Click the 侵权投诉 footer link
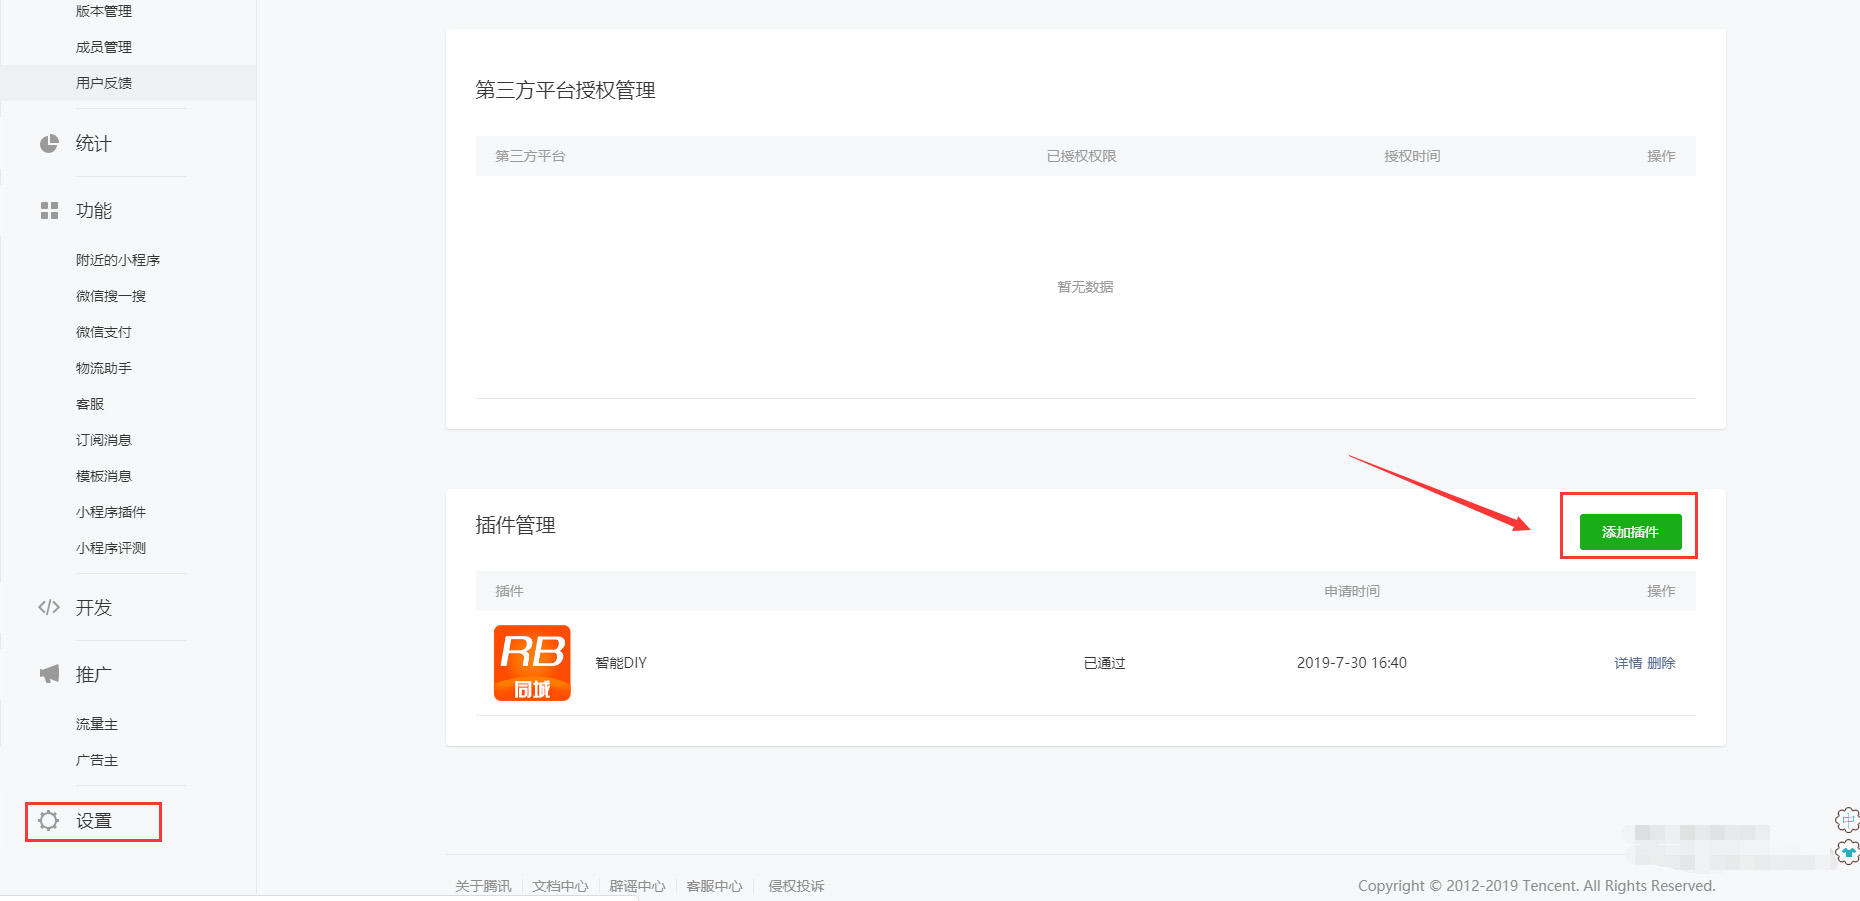 796,886
